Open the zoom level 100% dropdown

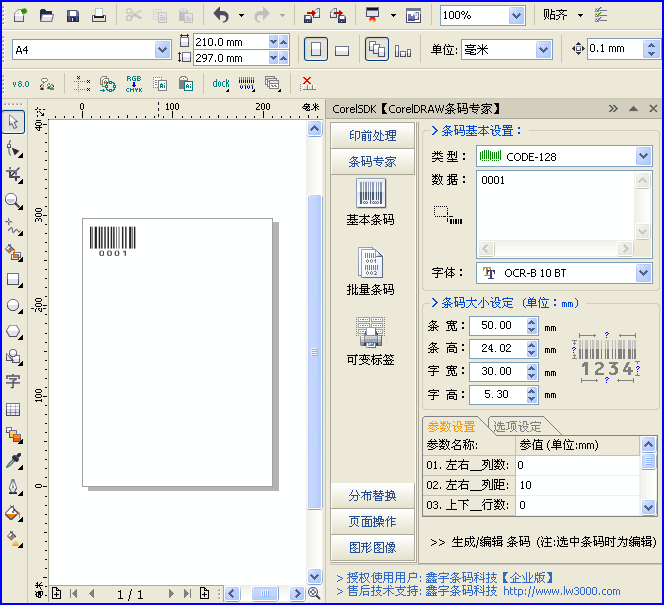pyautogui.click(x=516, y=16)
